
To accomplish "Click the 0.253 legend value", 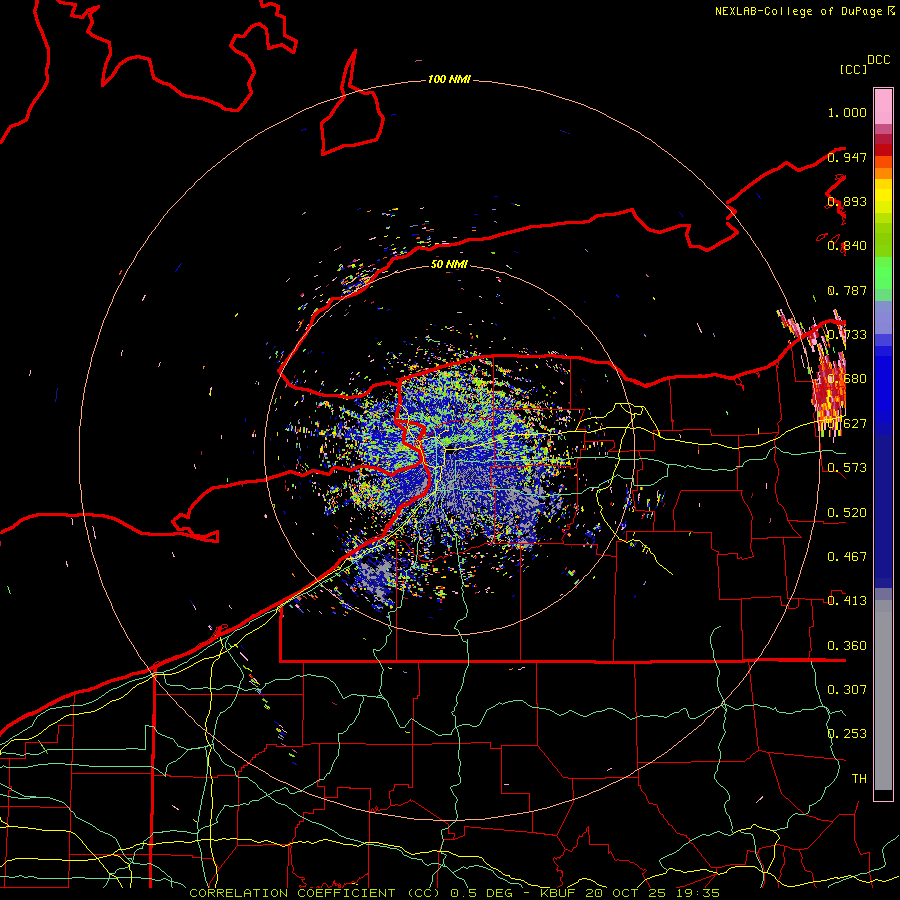I will [847, 734].
